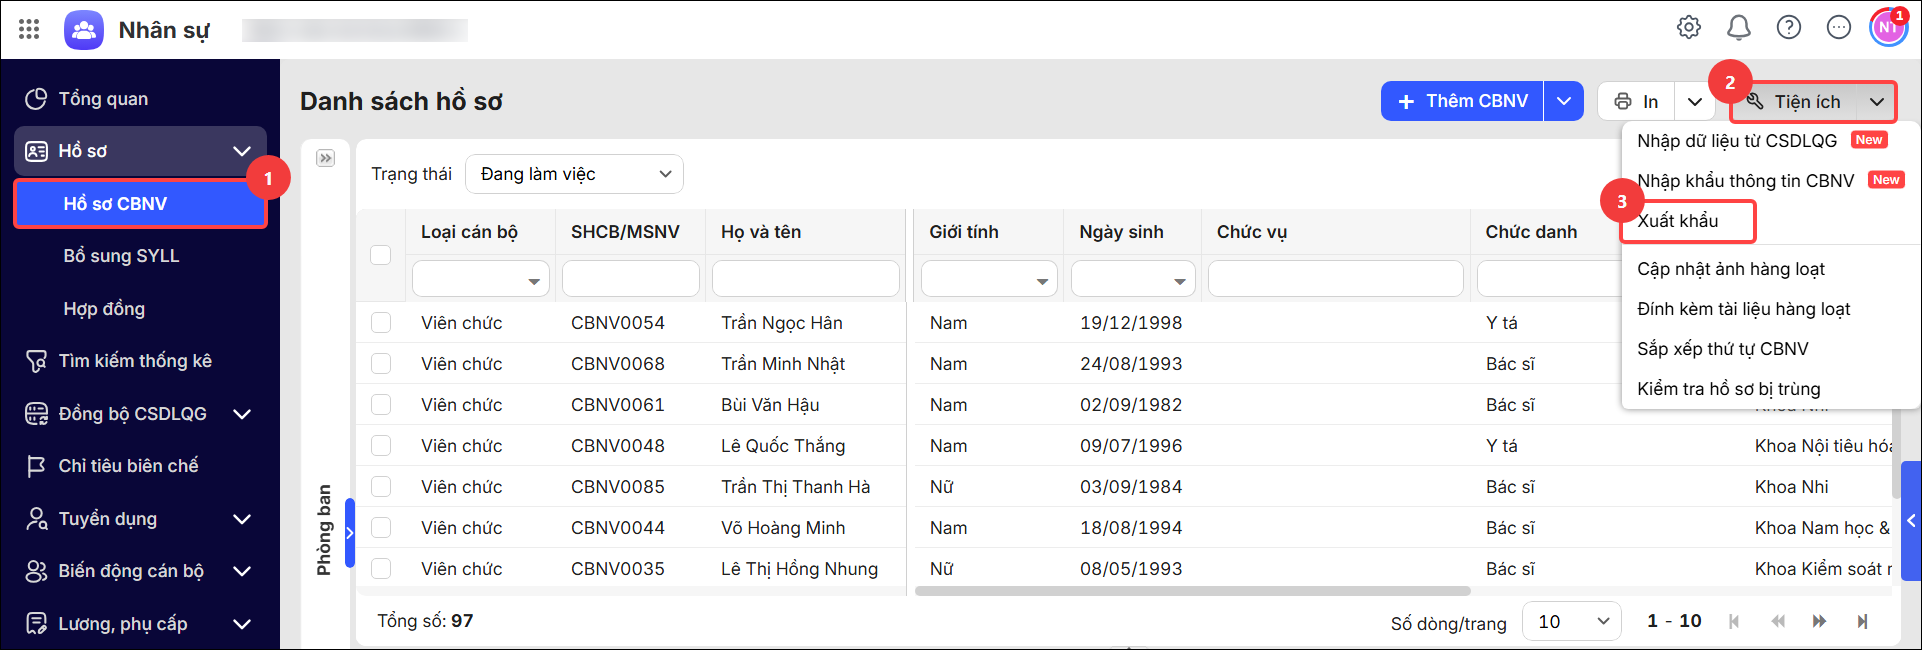The height and width of the screenshot is (650, 1922).
Task: Expand Tuyển dụng sidebar group
Action: pos(242,519)
